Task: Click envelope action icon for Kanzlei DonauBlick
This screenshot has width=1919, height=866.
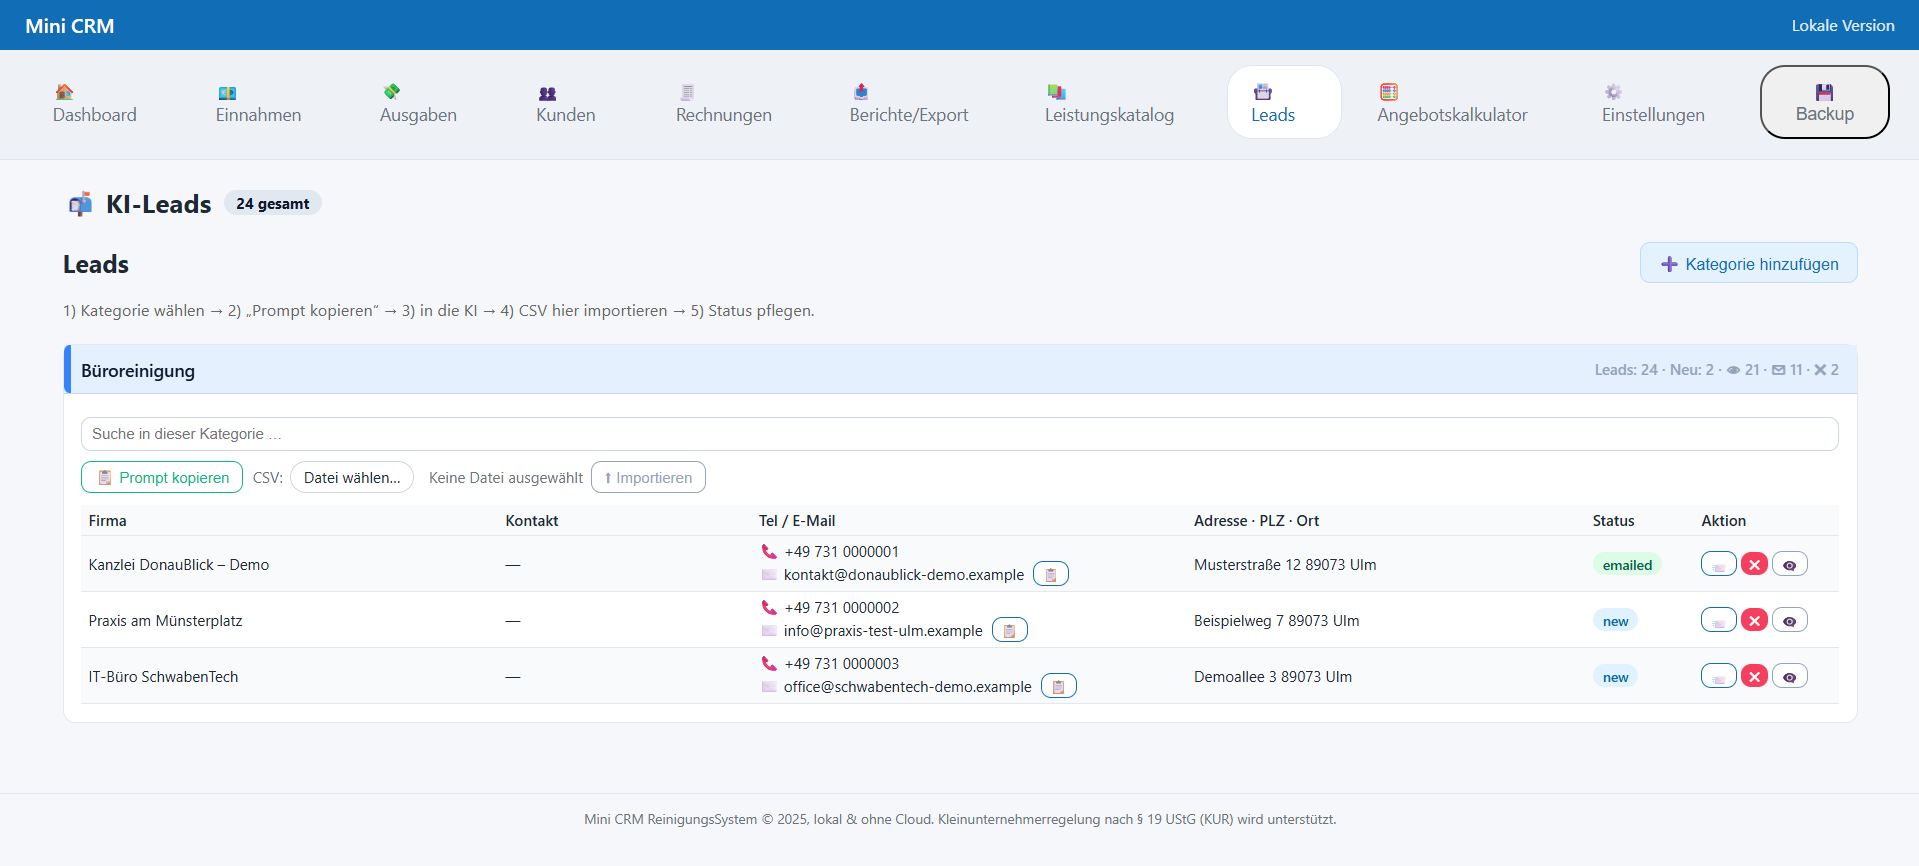Action: click(x=1718, y=565)
